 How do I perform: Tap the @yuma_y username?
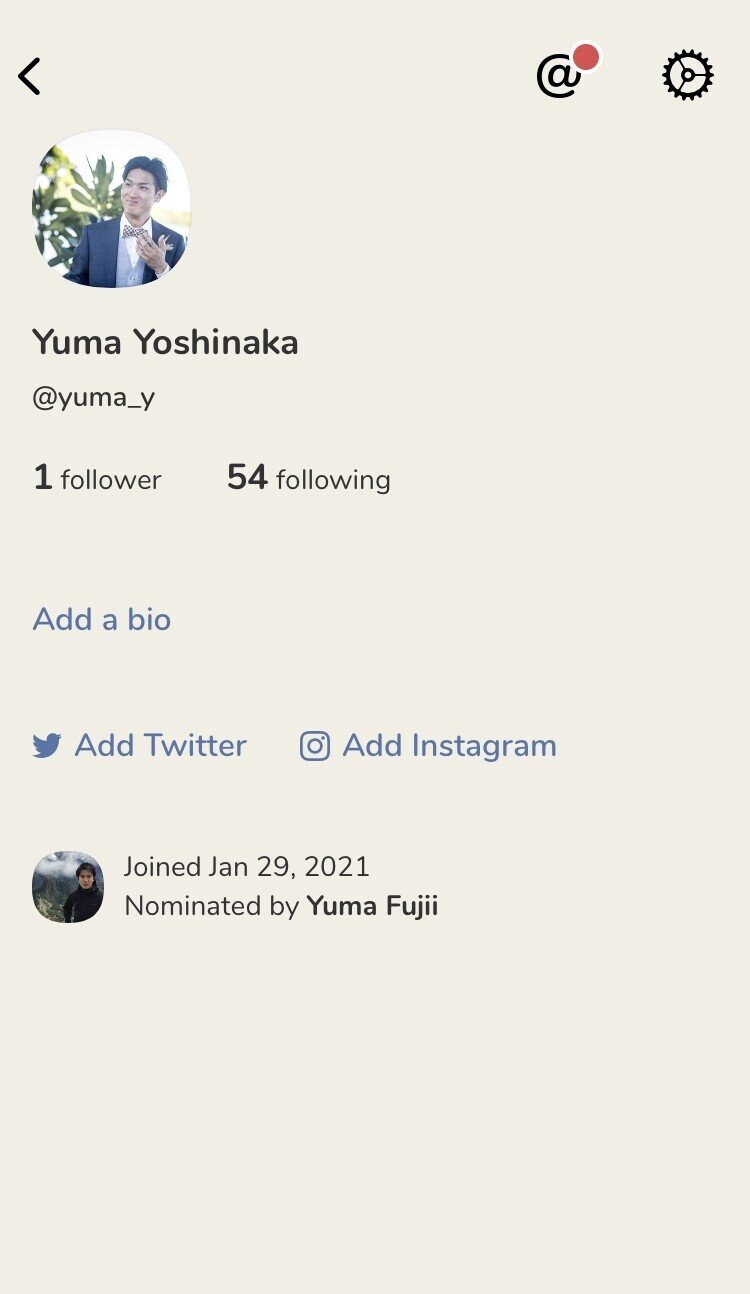[94, 398]
